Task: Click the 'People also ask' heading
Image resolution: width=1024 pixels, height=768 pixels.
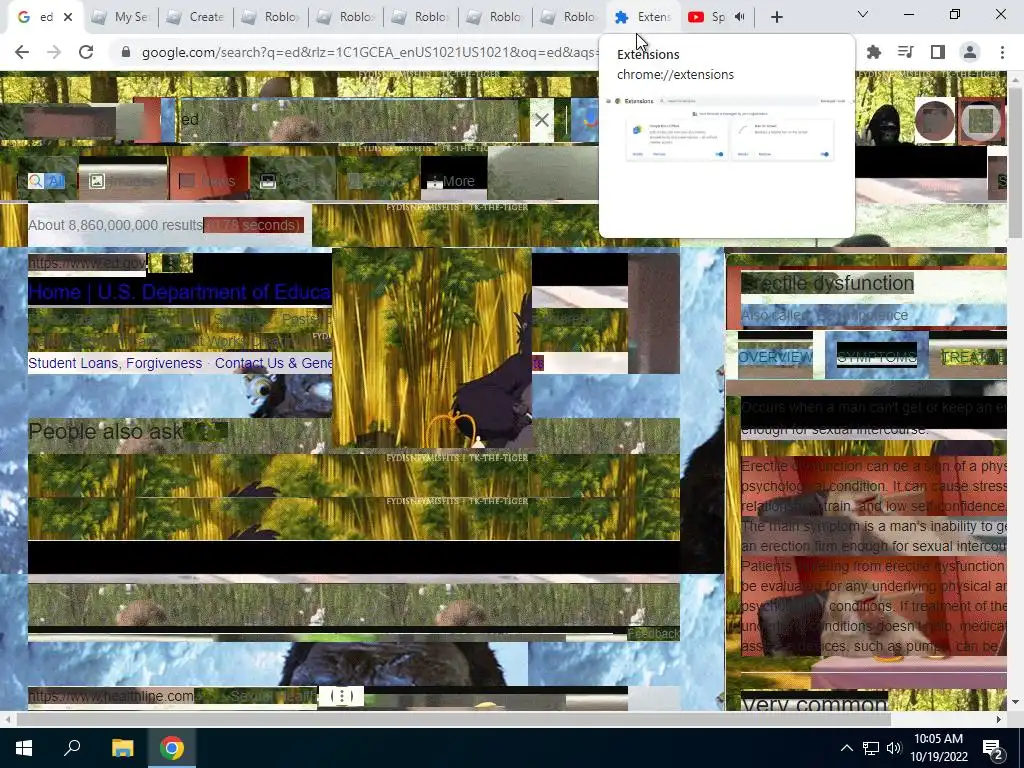Action: pos(105,431)
